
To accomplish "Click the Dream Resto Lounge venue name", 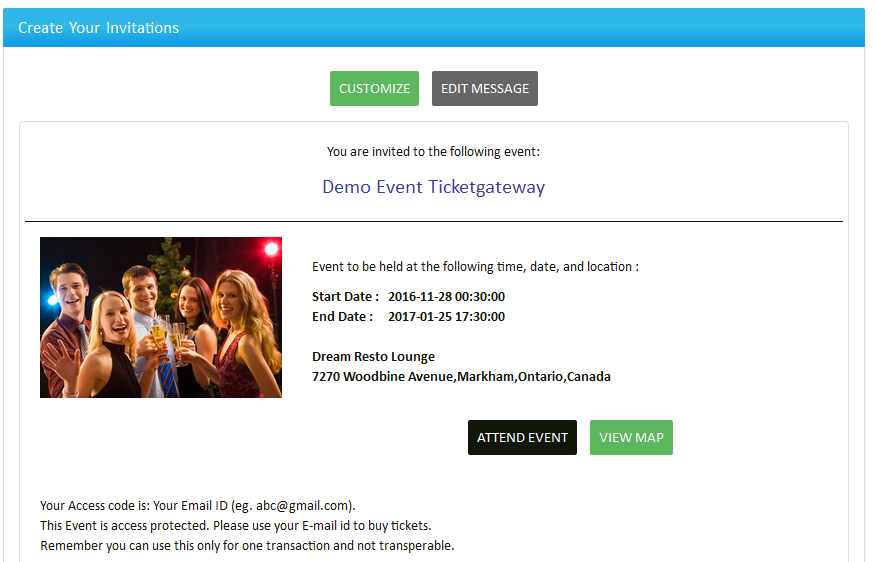I will (x=373, y=357).
